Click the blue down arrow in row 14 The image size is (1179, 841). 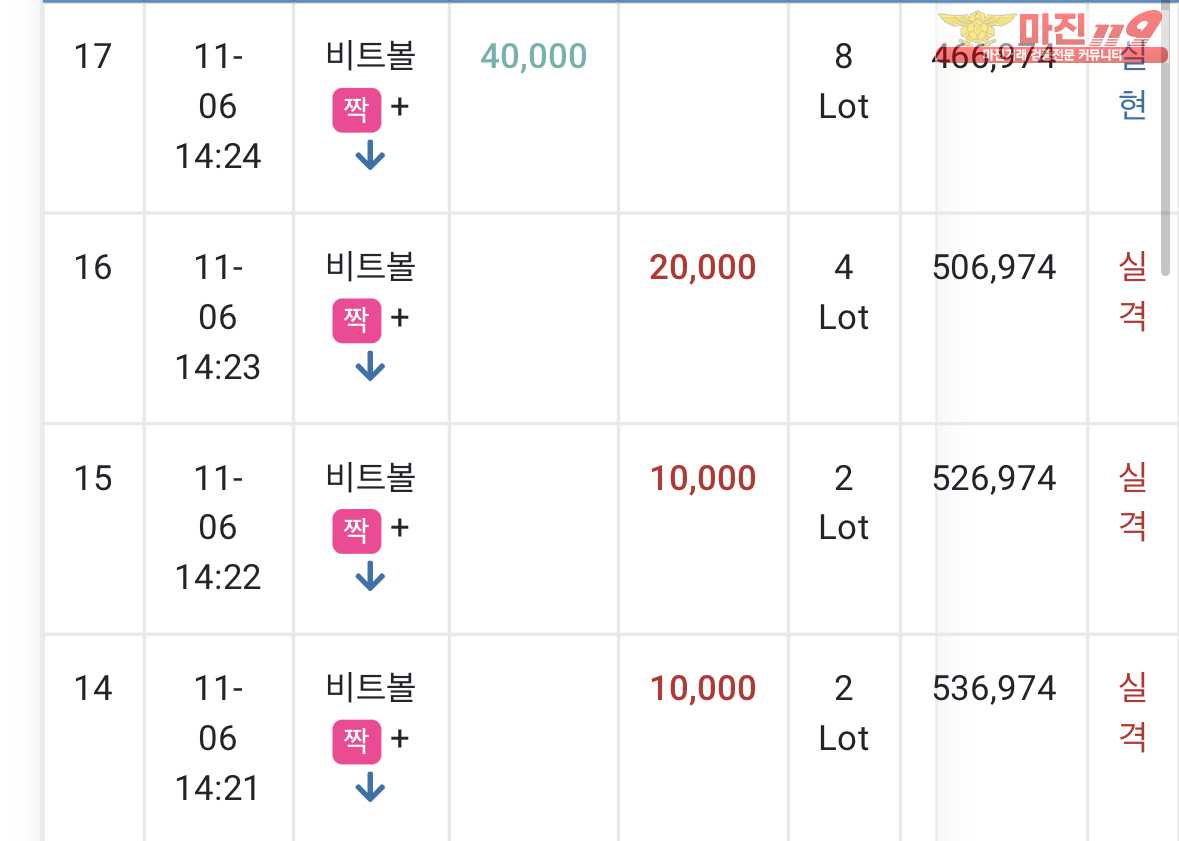pos(370,787)
